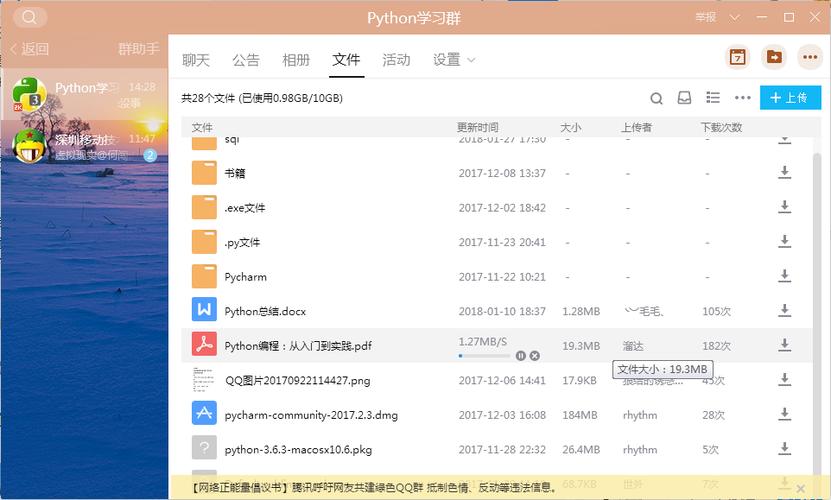Click the python-3.6.3-macosx10.6.pkg filename

298,450
